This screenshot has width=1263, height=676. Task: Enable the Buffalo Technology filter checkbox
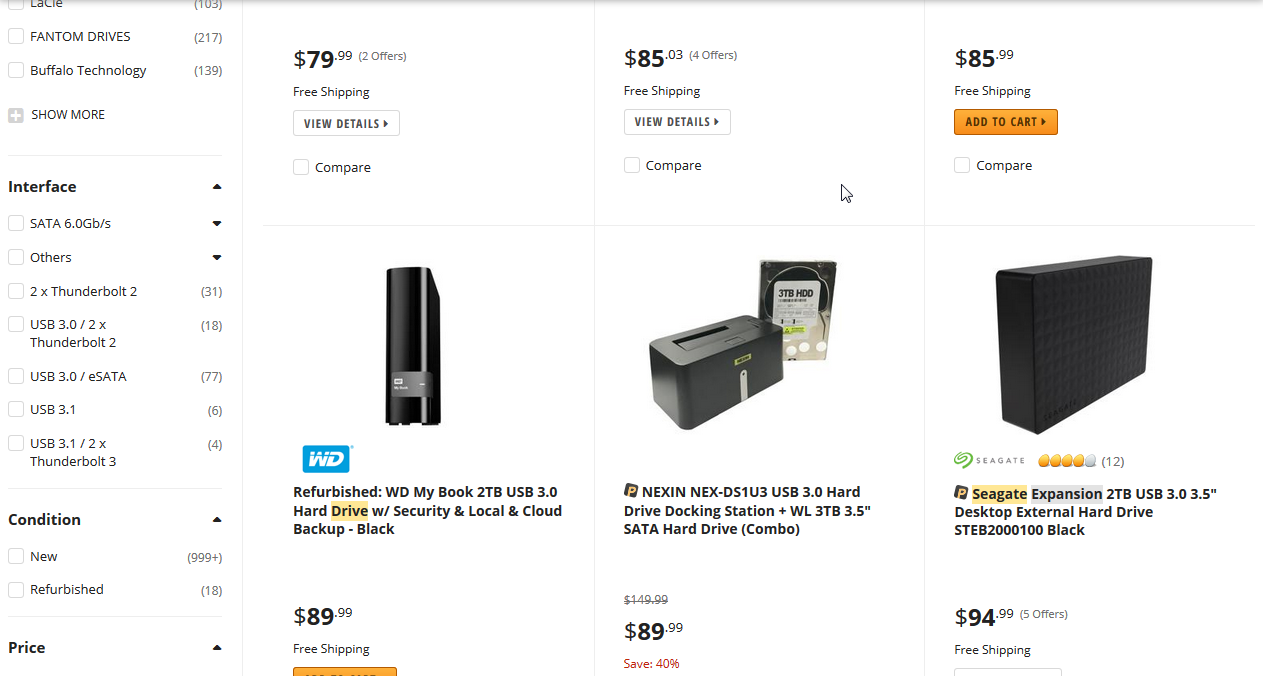16,70
